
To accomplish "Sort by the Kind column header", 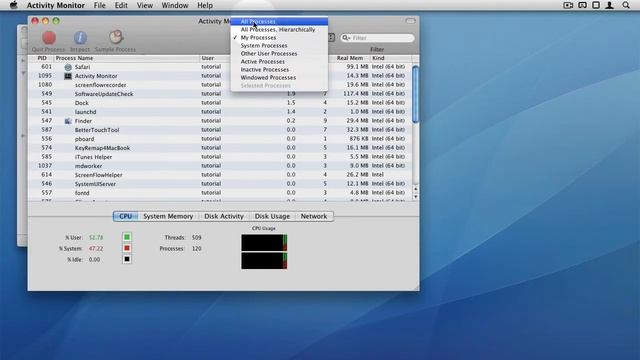I will click(x=391, y=58).
